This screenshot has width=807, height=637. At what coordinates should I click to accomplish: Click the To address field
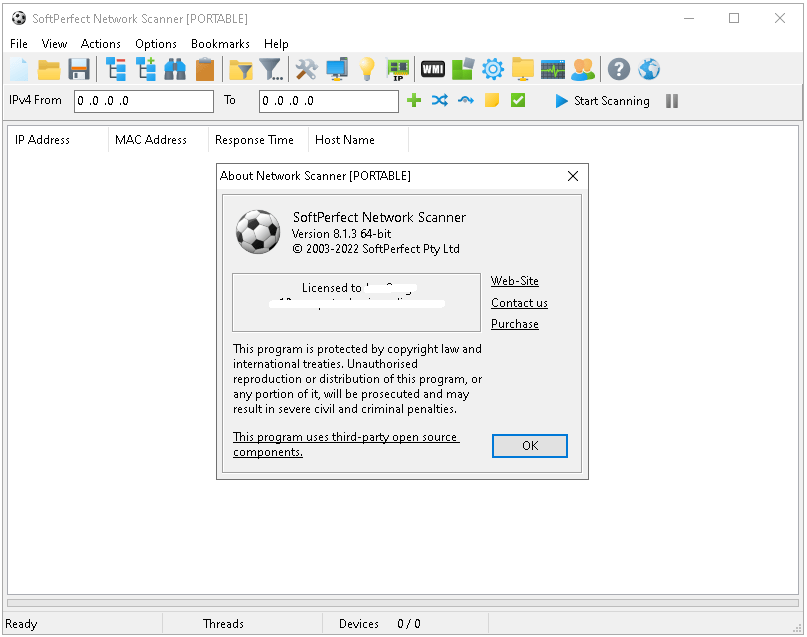[x=329, y=101]
